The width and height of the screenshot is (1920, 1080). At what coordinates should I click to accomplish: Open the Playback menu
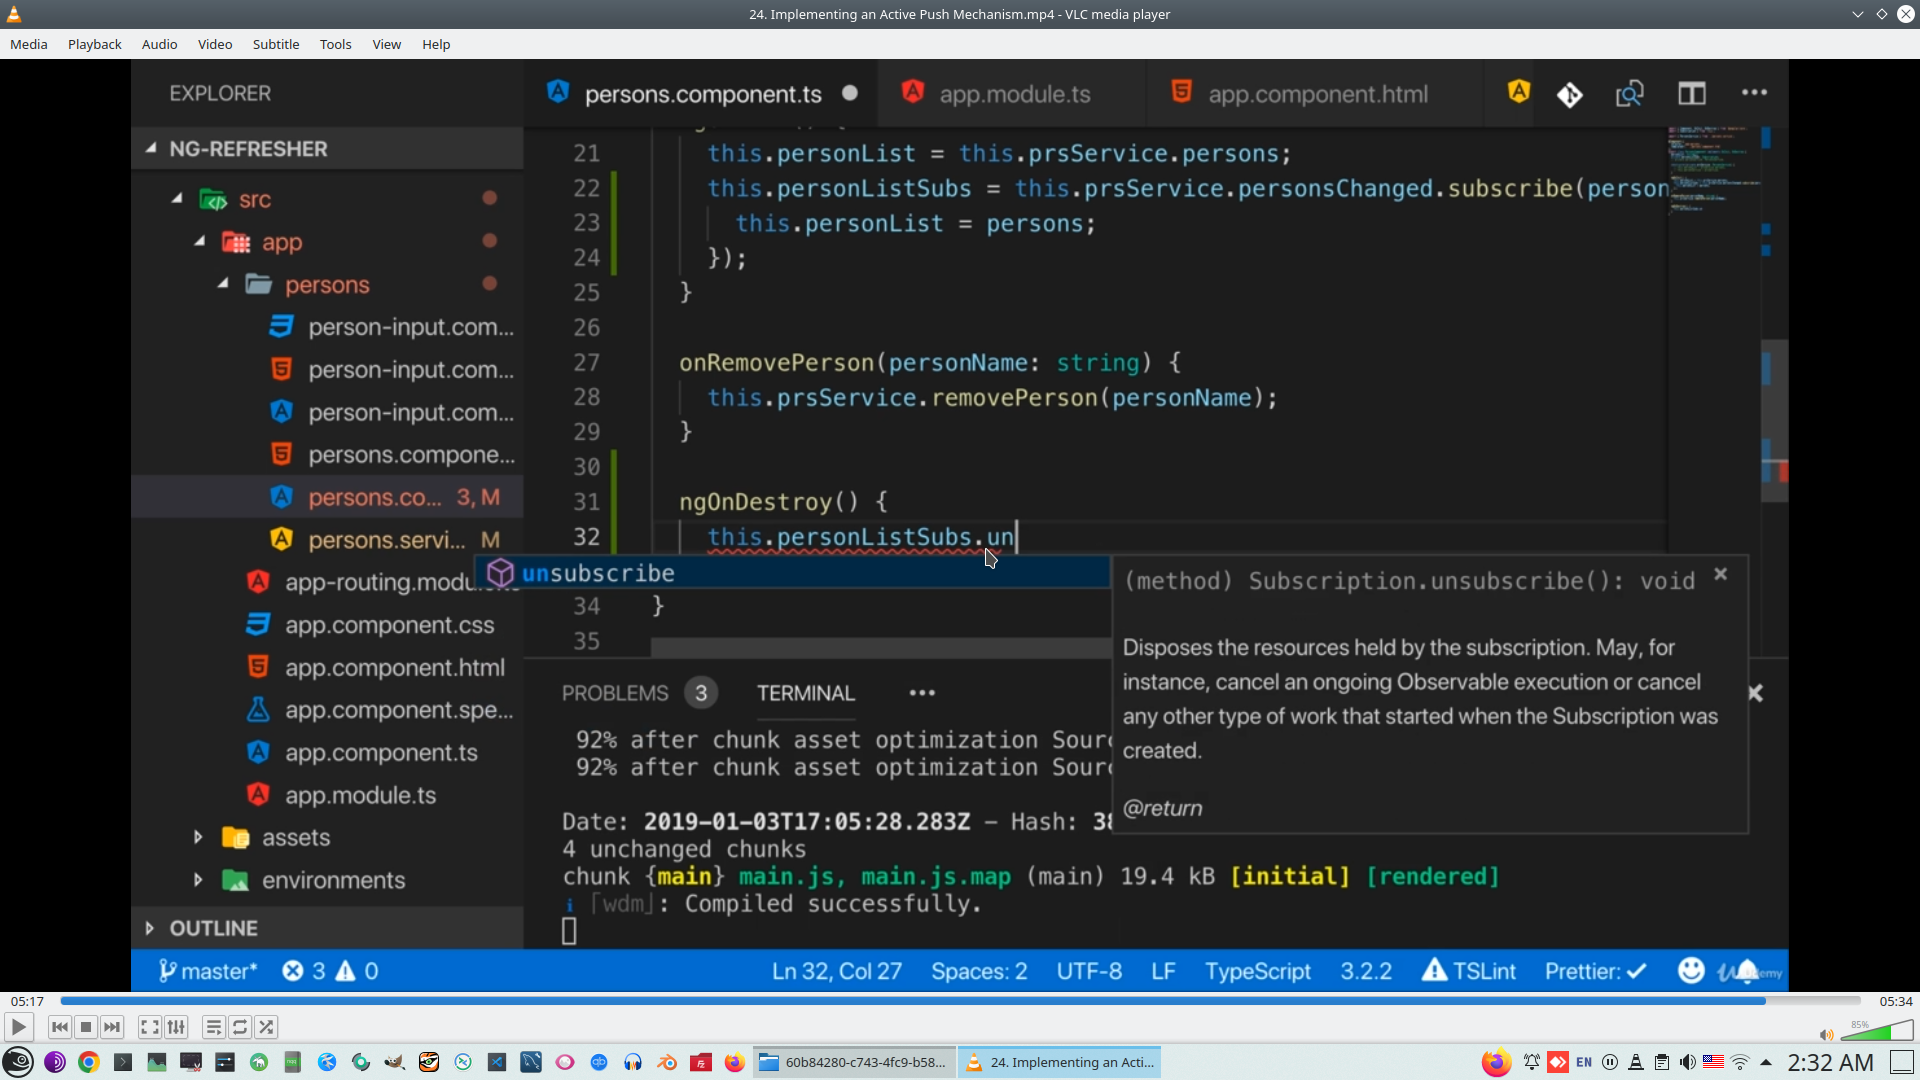[x=93, y=44]
